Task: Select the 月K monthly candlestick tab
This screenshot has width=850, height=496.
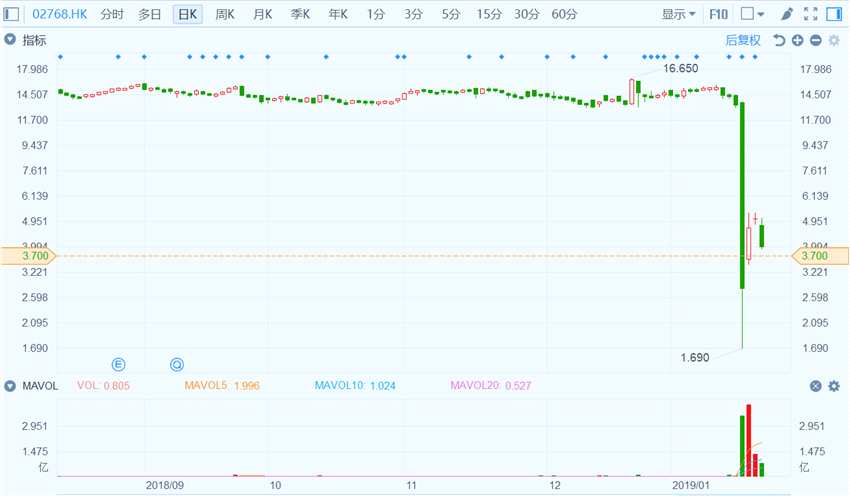Action: click(262, 14)
